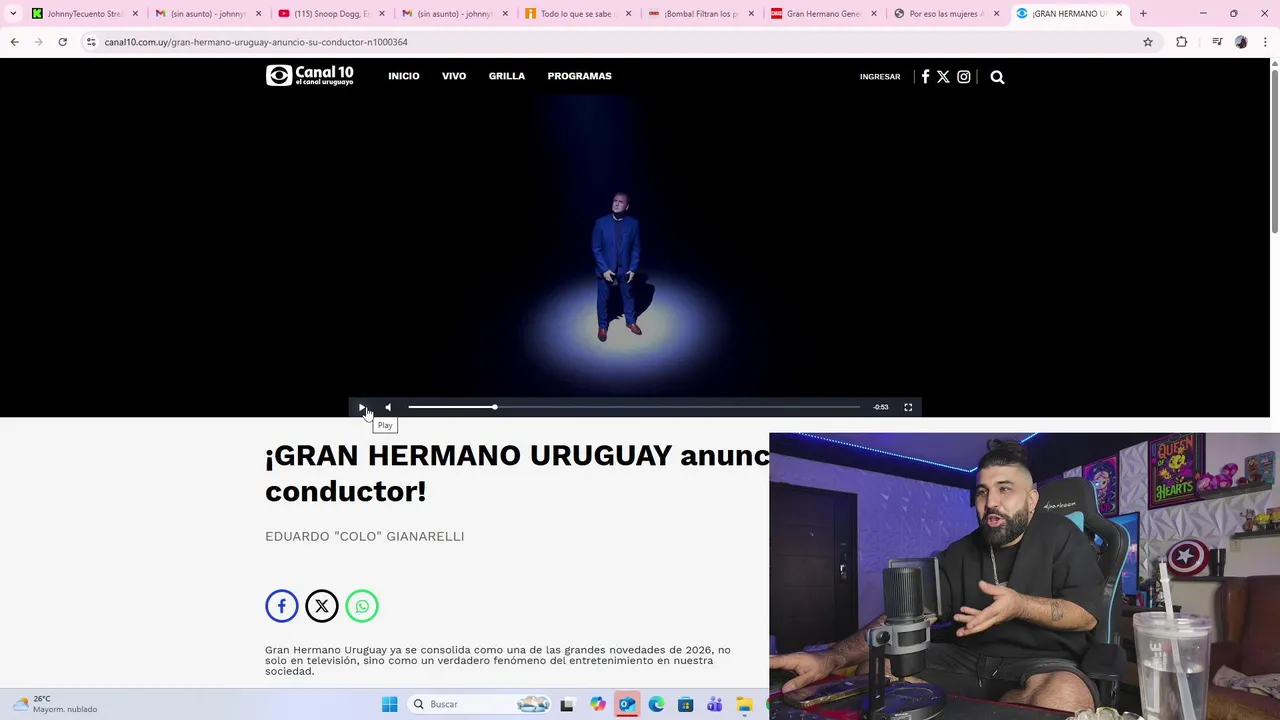Switch to the 'Por eso las mujeres' tab

(946, 13)
